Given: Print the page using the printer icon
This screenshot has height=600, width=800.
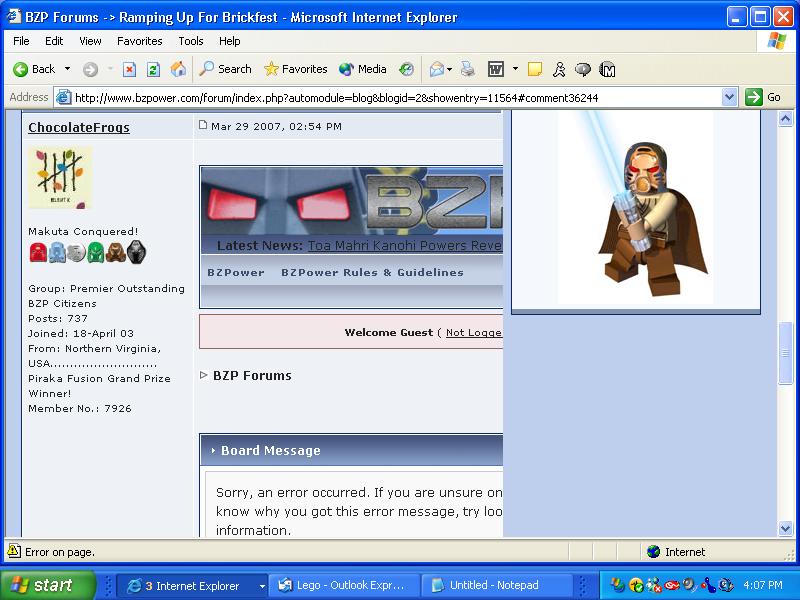Looking at the screenshot, I should point(468,69).
